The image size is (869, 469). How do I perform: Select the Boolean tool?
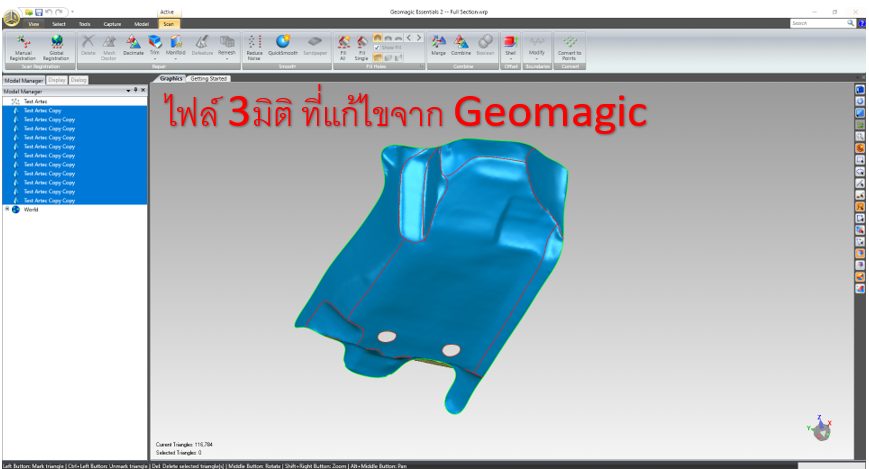[485, 45]
